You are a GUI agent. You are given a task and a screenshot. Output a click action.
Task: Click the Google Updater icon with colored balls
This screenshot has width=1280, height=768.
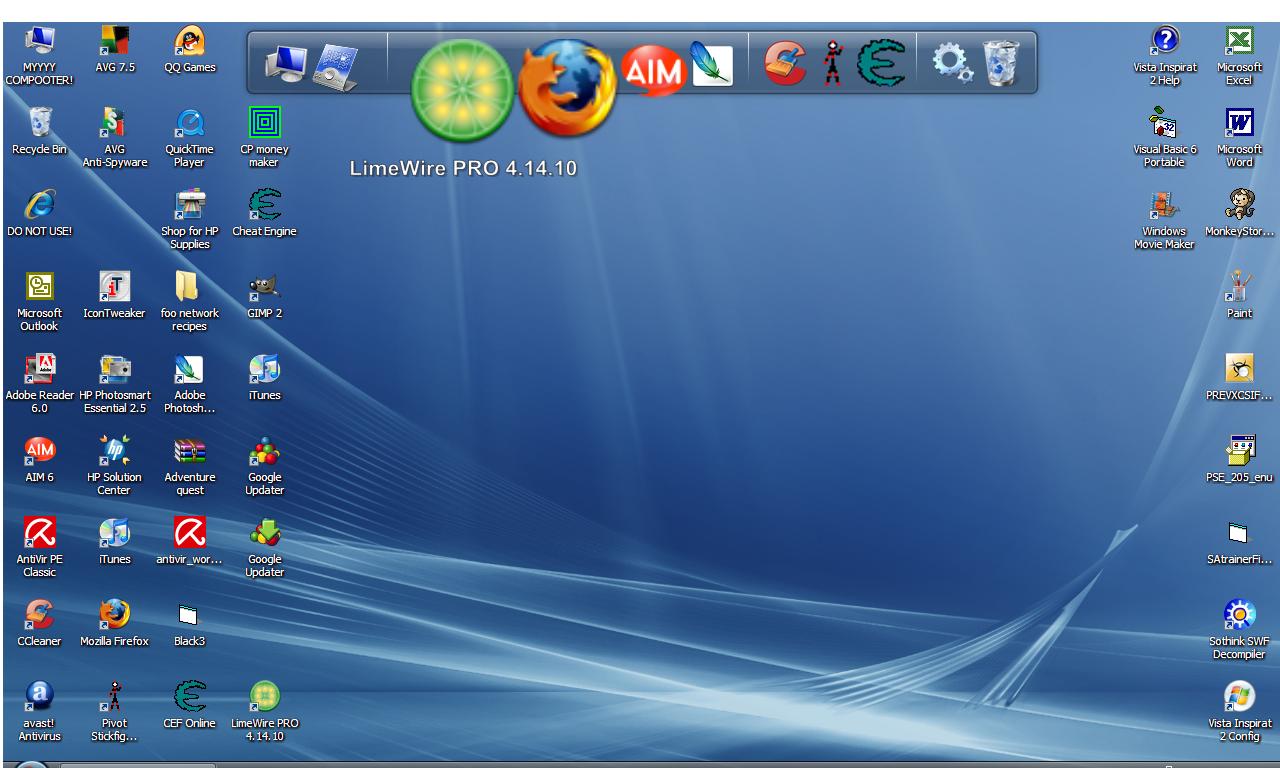264,467
